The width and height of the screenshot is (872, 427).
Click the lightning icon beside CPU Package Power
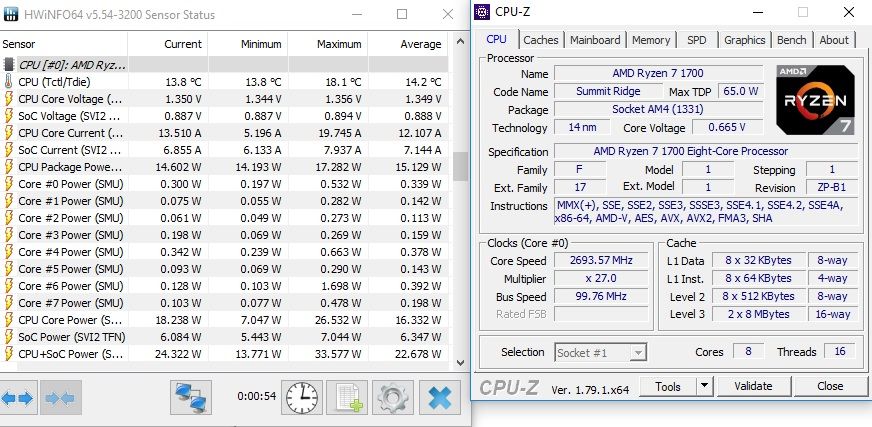tap(8, 167)
